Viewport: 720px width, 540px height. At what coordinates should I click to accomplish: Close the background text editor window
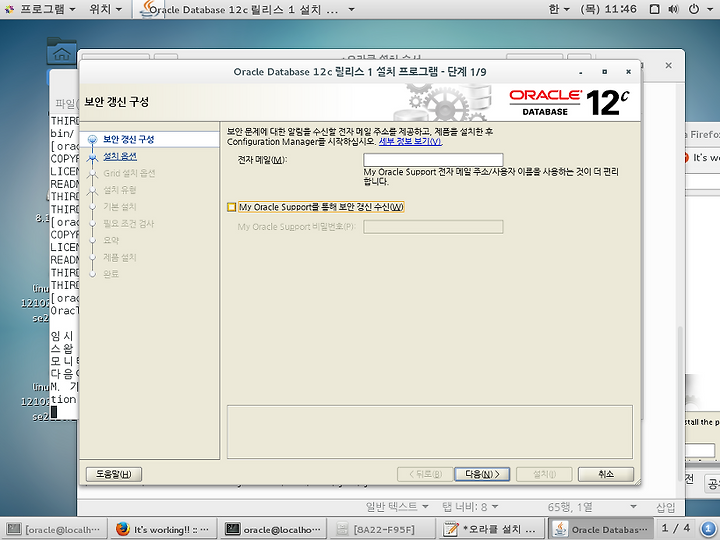pyautogui.click(x=669, y=66)
